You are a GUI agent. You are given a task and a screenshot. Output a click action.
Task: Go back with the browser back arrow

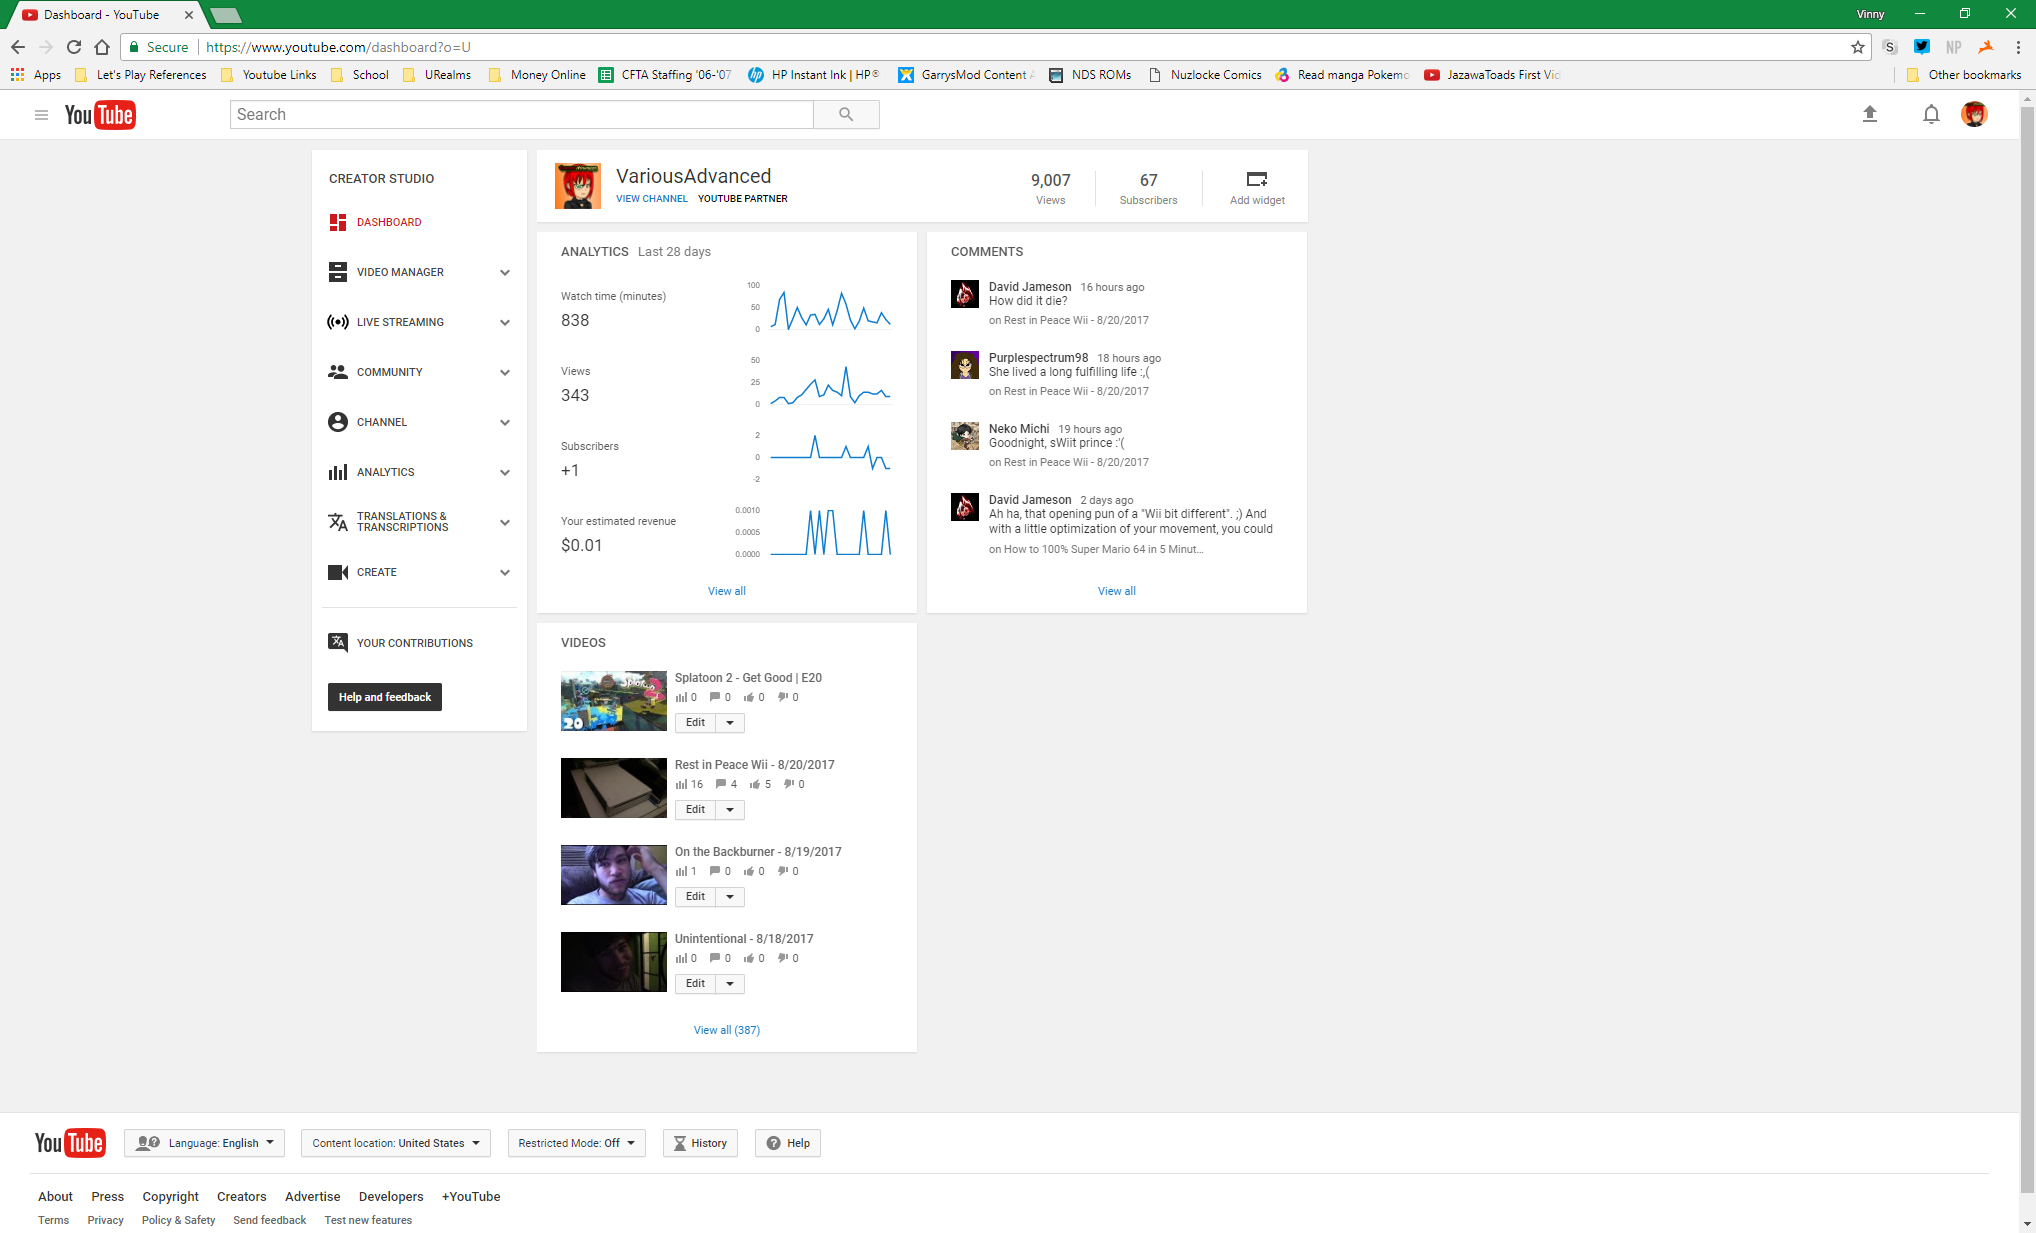click(18, 47)
